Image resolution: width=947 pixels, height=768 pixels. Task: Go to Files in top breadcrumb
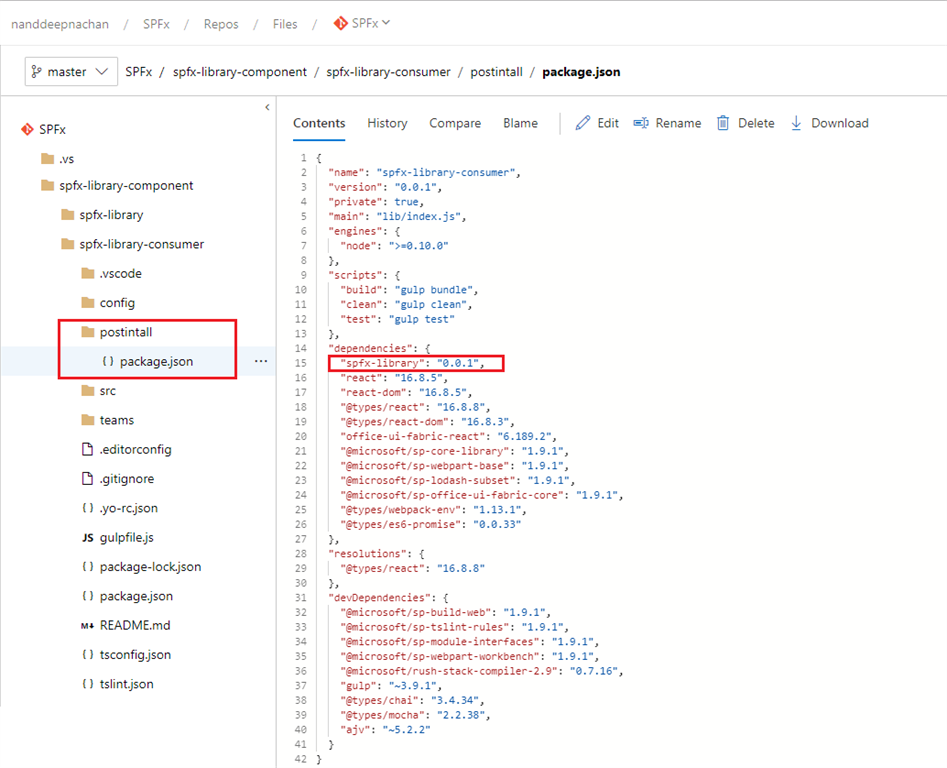pyautogui.click(x=285, y=24)
